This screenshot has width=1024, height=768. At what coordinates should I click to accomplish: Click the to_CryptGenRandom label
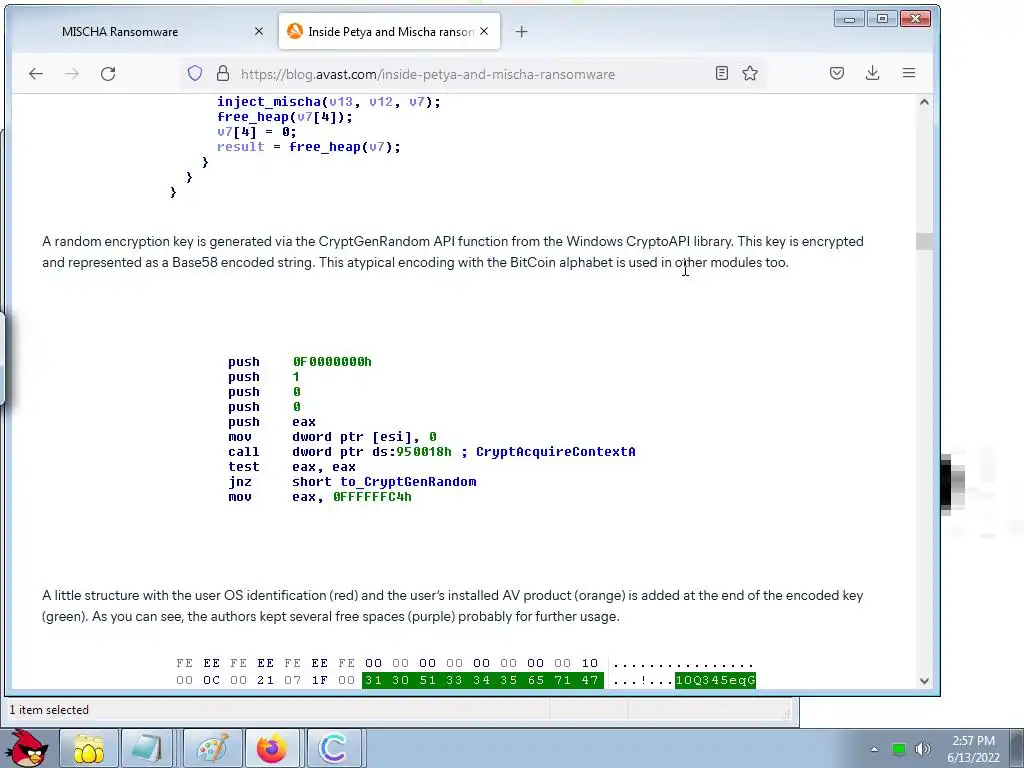pos(408,482)
